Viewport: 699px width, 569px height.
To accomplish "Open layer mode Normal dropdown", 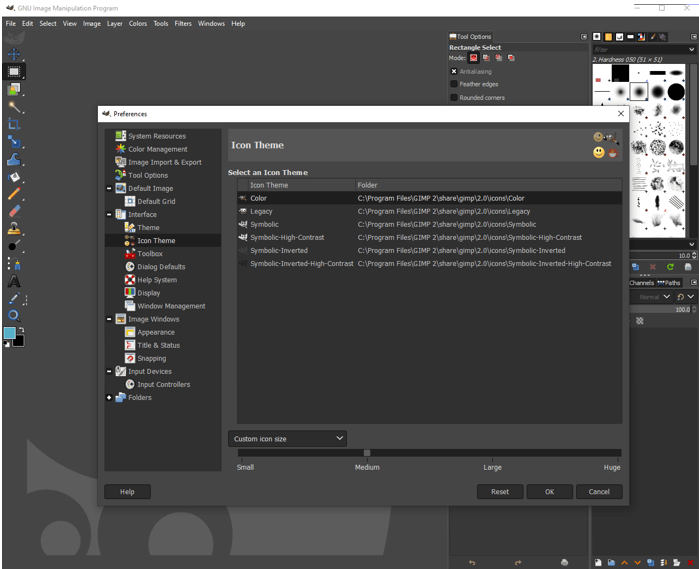I will pos(651,297).
